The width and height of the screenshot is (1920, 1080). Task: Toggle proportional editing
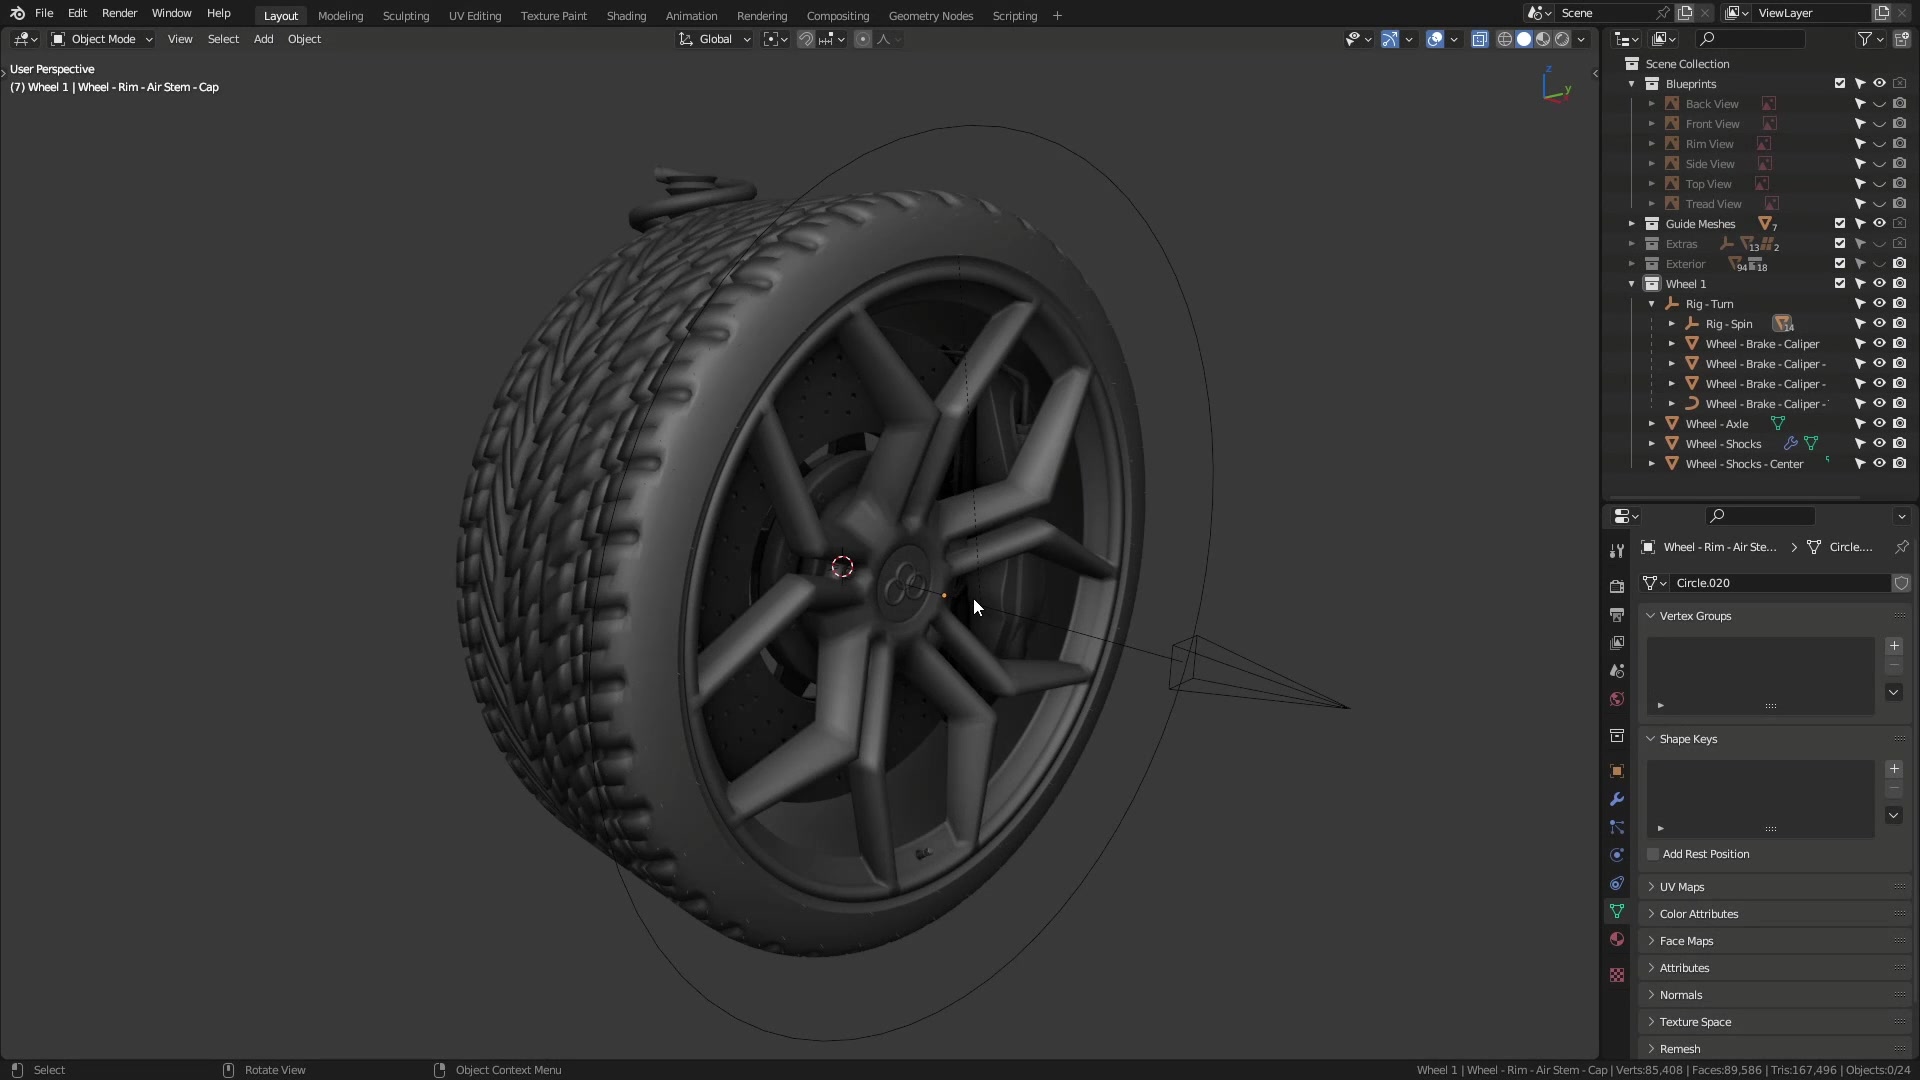863,39
